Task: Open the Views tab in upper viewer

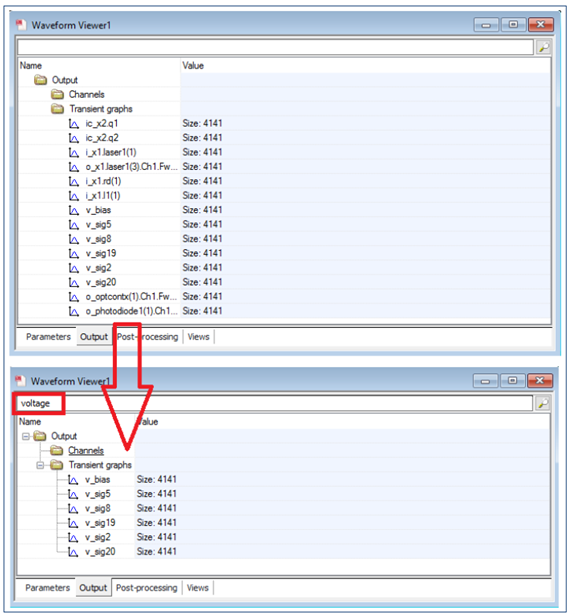Action: (x=198, y=337)
